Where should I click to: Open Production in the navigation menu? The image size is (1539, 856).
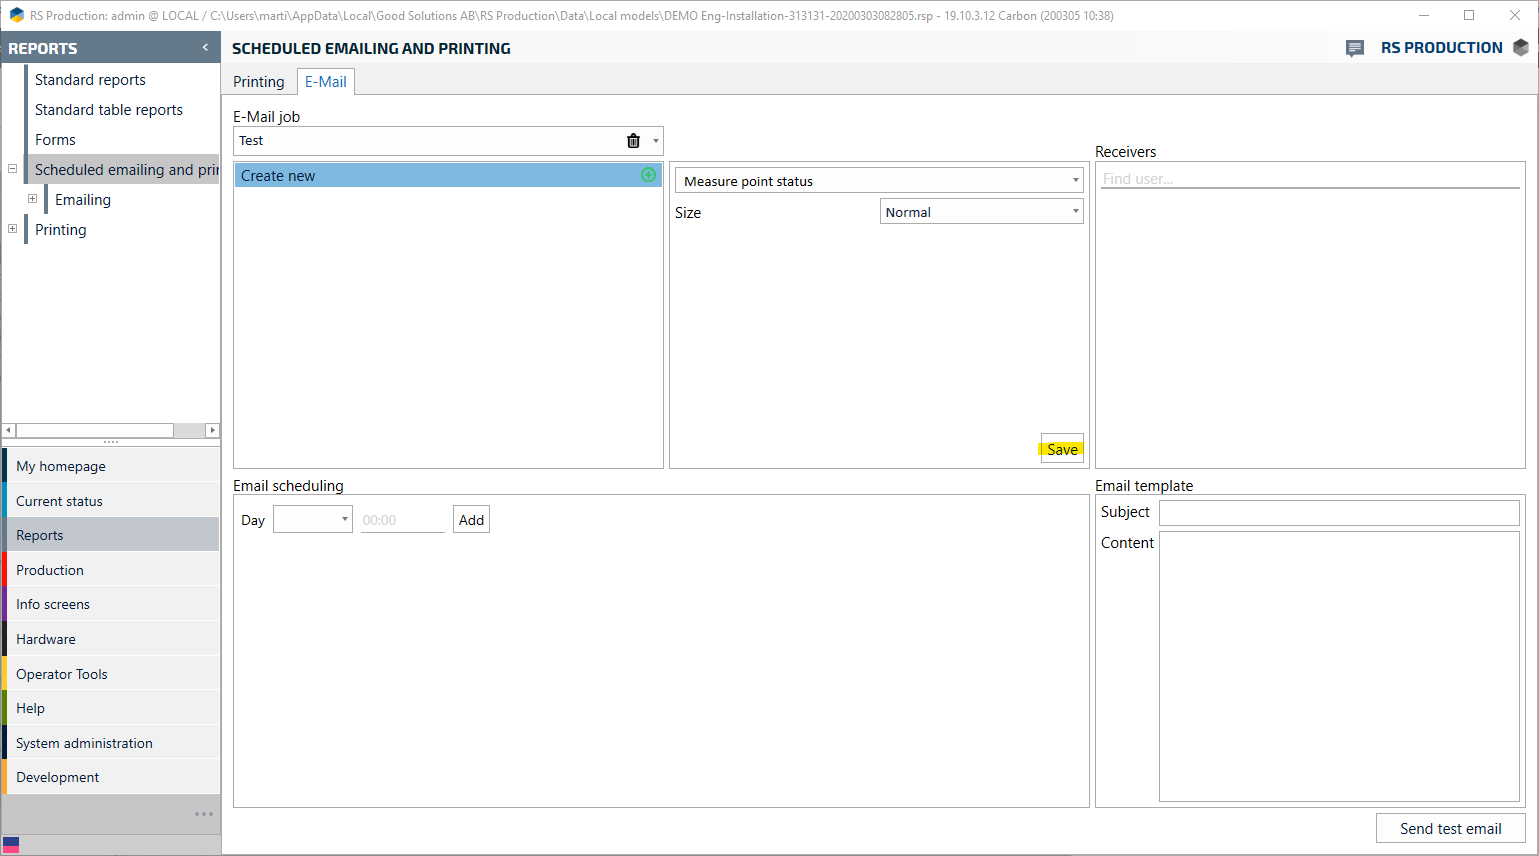(50, 570)
